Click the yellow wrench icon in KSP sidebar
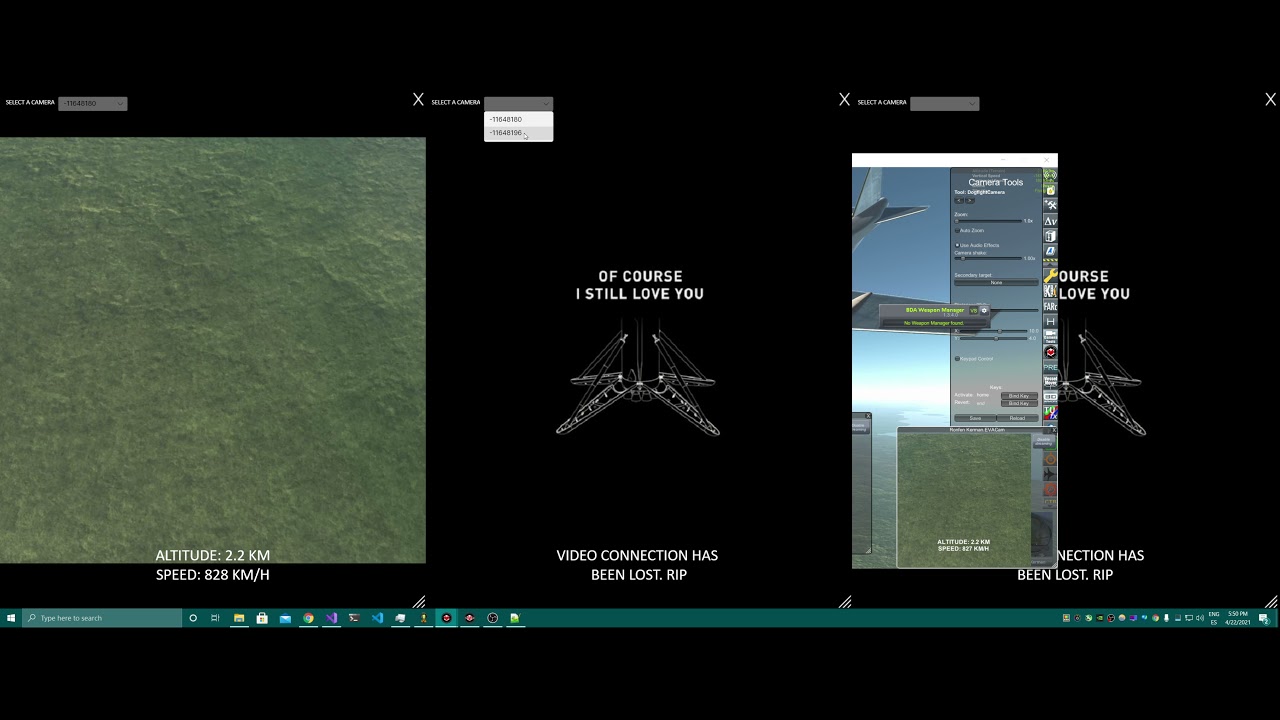1280x720 pixels. pos(1051,275)
